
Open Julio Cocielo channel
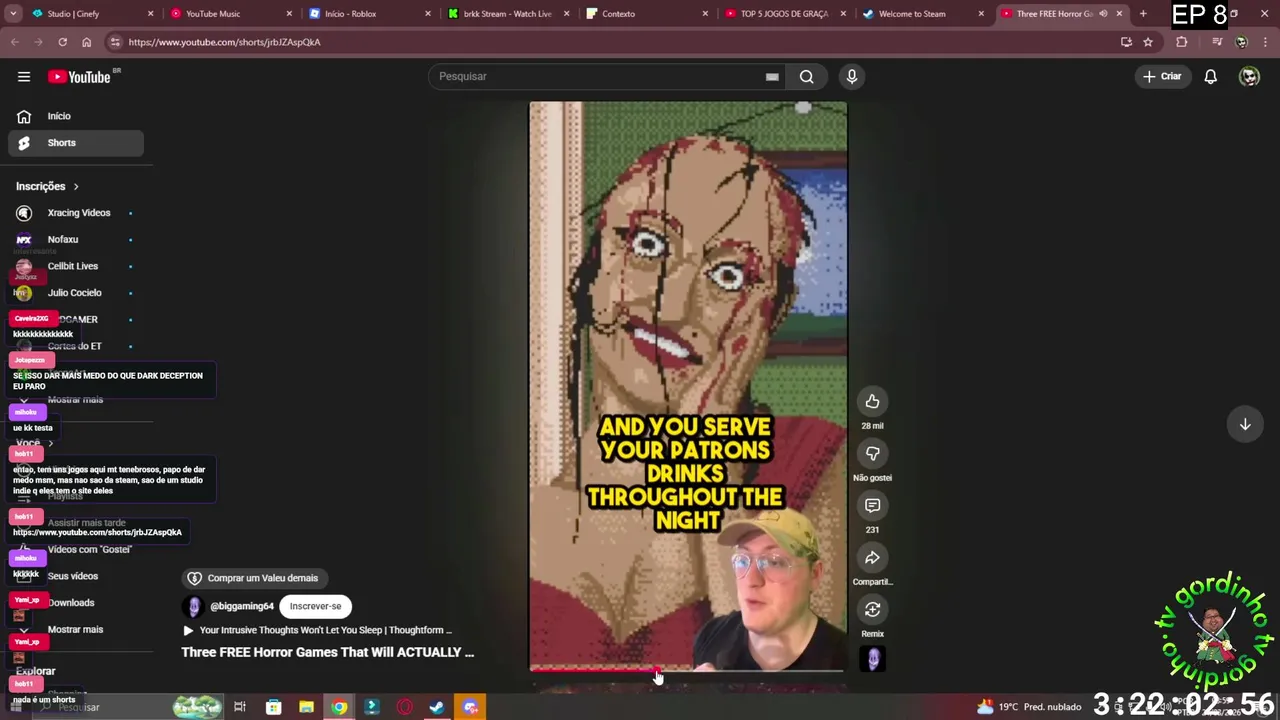coord(75,293)
